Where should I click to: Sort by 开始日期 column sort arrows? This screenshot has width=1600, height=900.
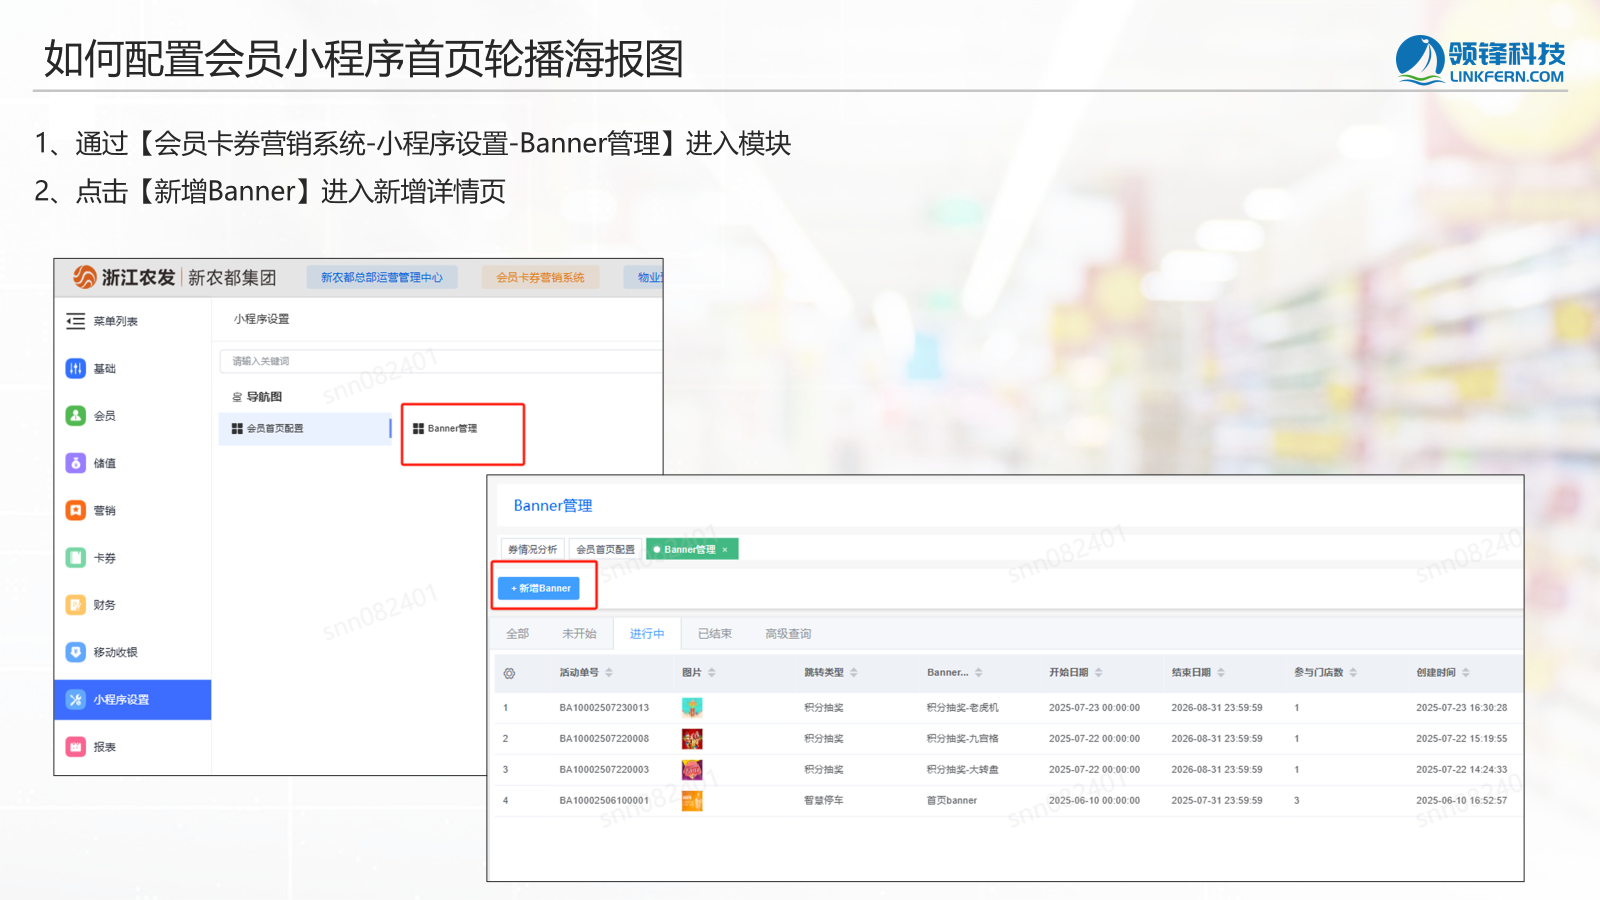[x=1098, y=673]
